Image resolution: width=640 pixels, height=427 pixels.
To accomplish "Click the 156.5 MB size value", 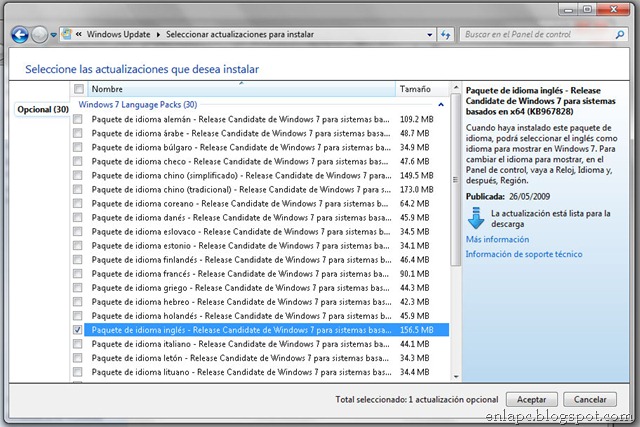I will (x=416, y=330).
